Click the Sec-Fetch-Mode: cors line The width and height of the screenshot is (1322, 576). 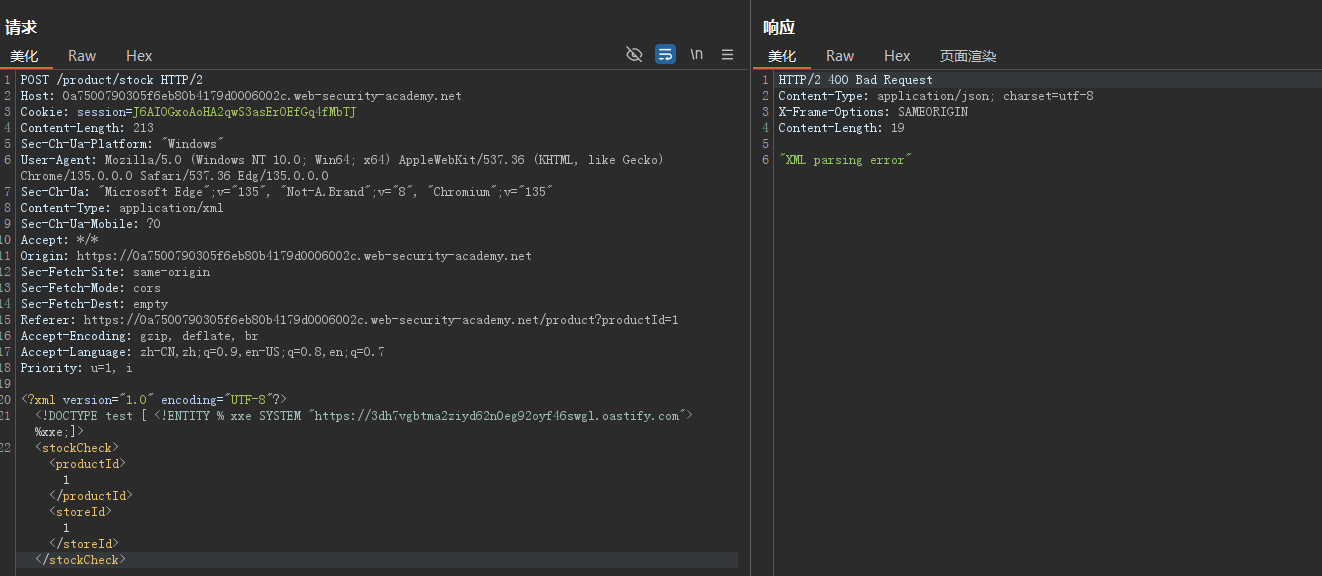point(90,288)
